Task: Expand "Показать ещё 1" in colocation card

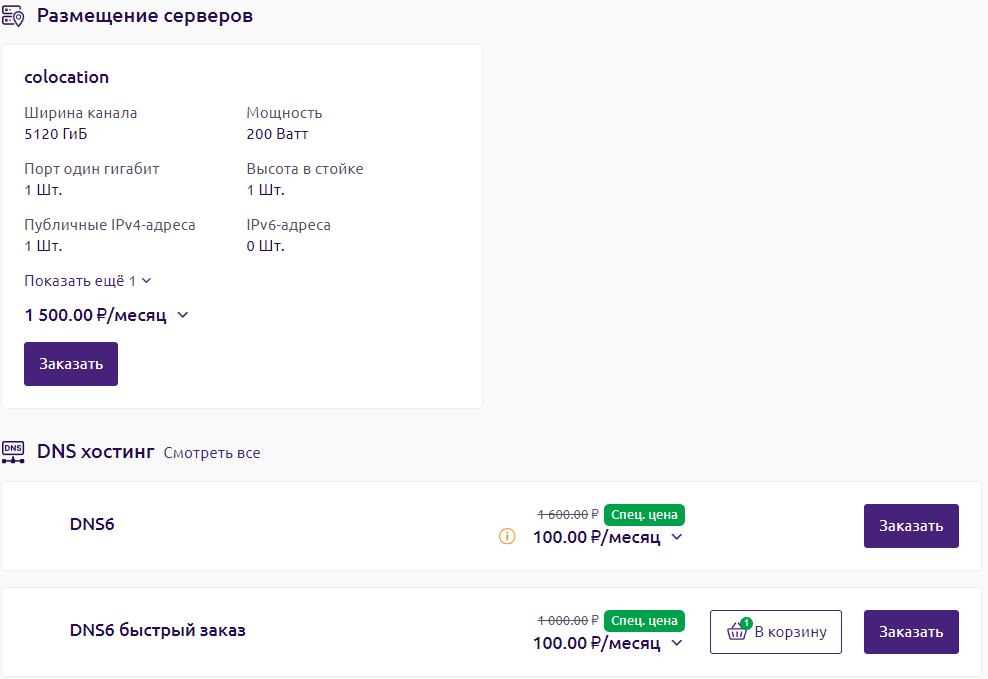Action: [x=88, y=281]
